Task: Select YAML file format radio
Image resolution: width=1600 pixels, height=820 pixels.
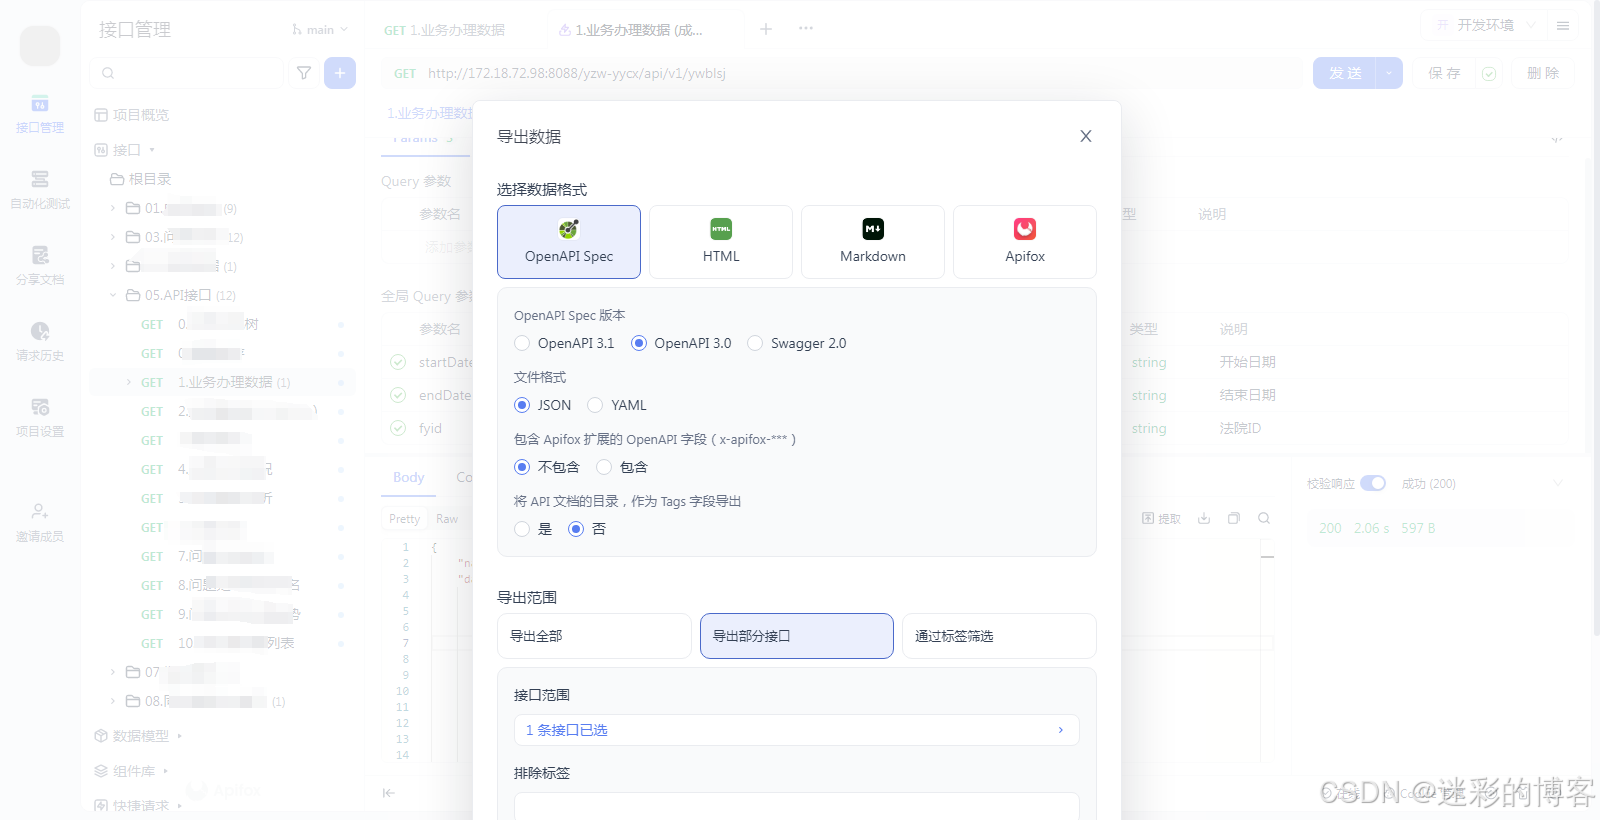Action: point(595,405)
